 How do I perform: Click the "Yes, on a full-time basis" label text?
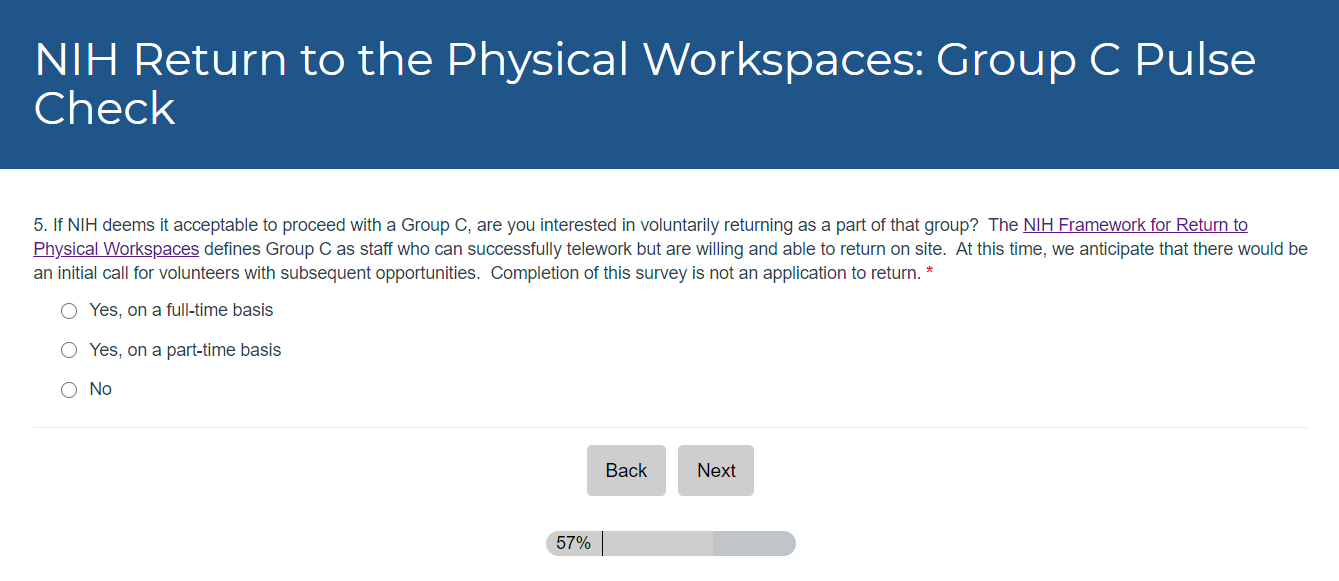click(181, 310)
